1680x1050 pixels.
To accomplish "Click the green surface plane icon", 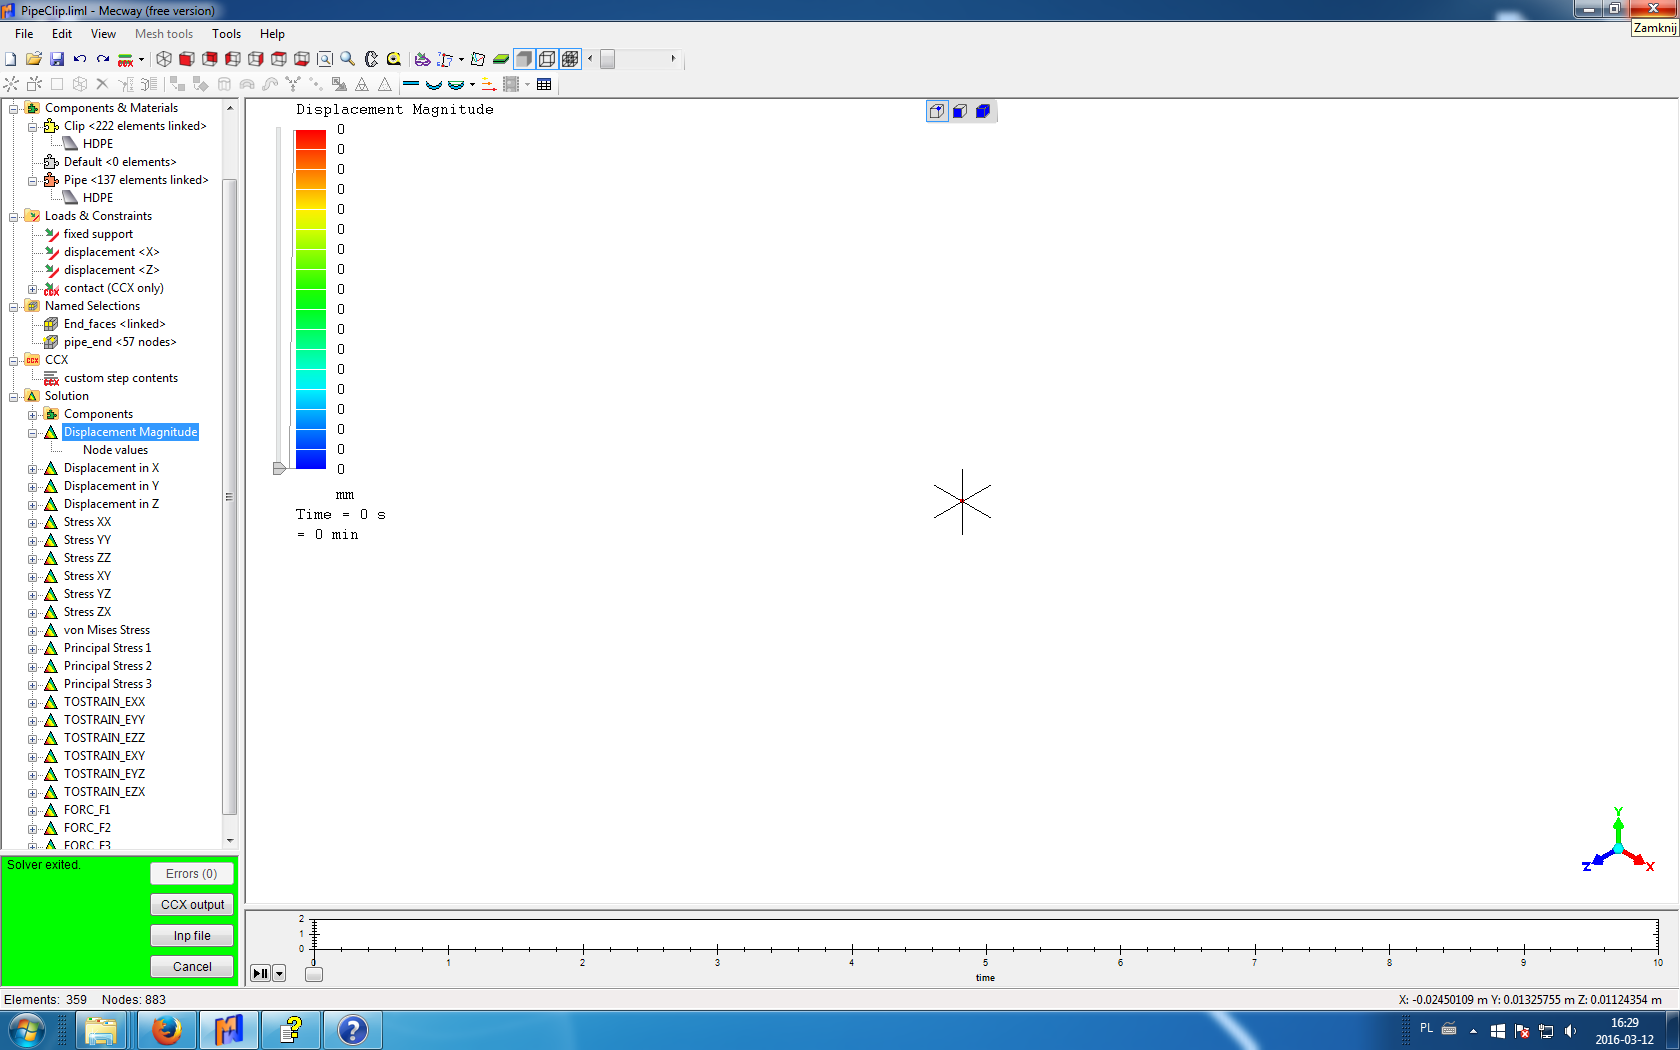I will click(501, 59).
